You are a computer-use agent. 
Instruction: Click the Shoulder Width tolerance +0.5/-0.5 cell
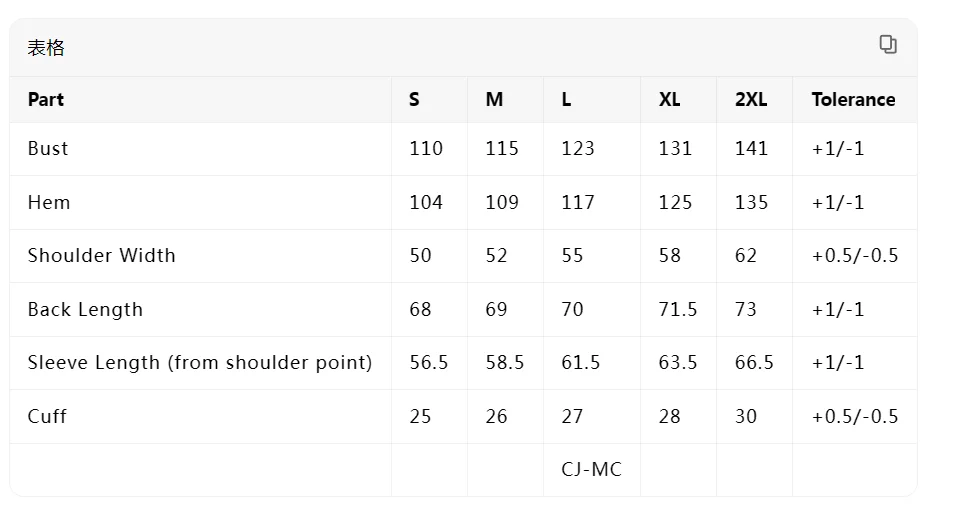click(x=855, y=256)
